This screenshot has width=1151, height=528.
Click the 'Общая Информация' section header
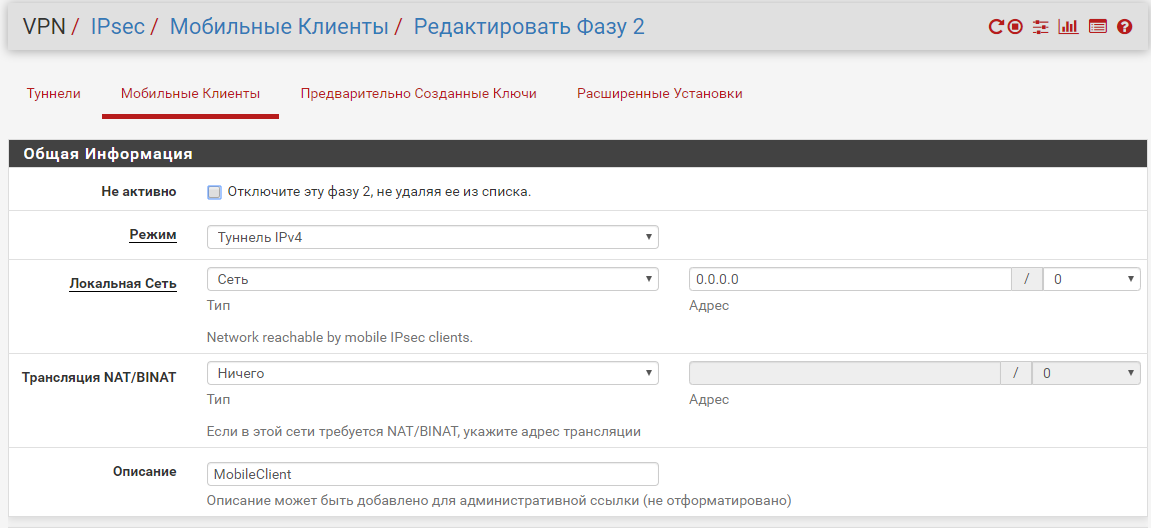[x=578, y=153]
